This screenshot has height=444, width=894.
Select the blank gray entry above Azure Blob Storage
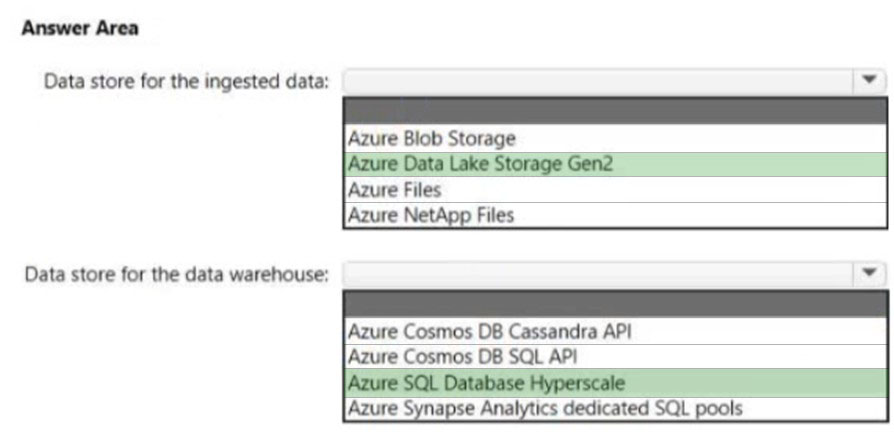coord(615,111)
